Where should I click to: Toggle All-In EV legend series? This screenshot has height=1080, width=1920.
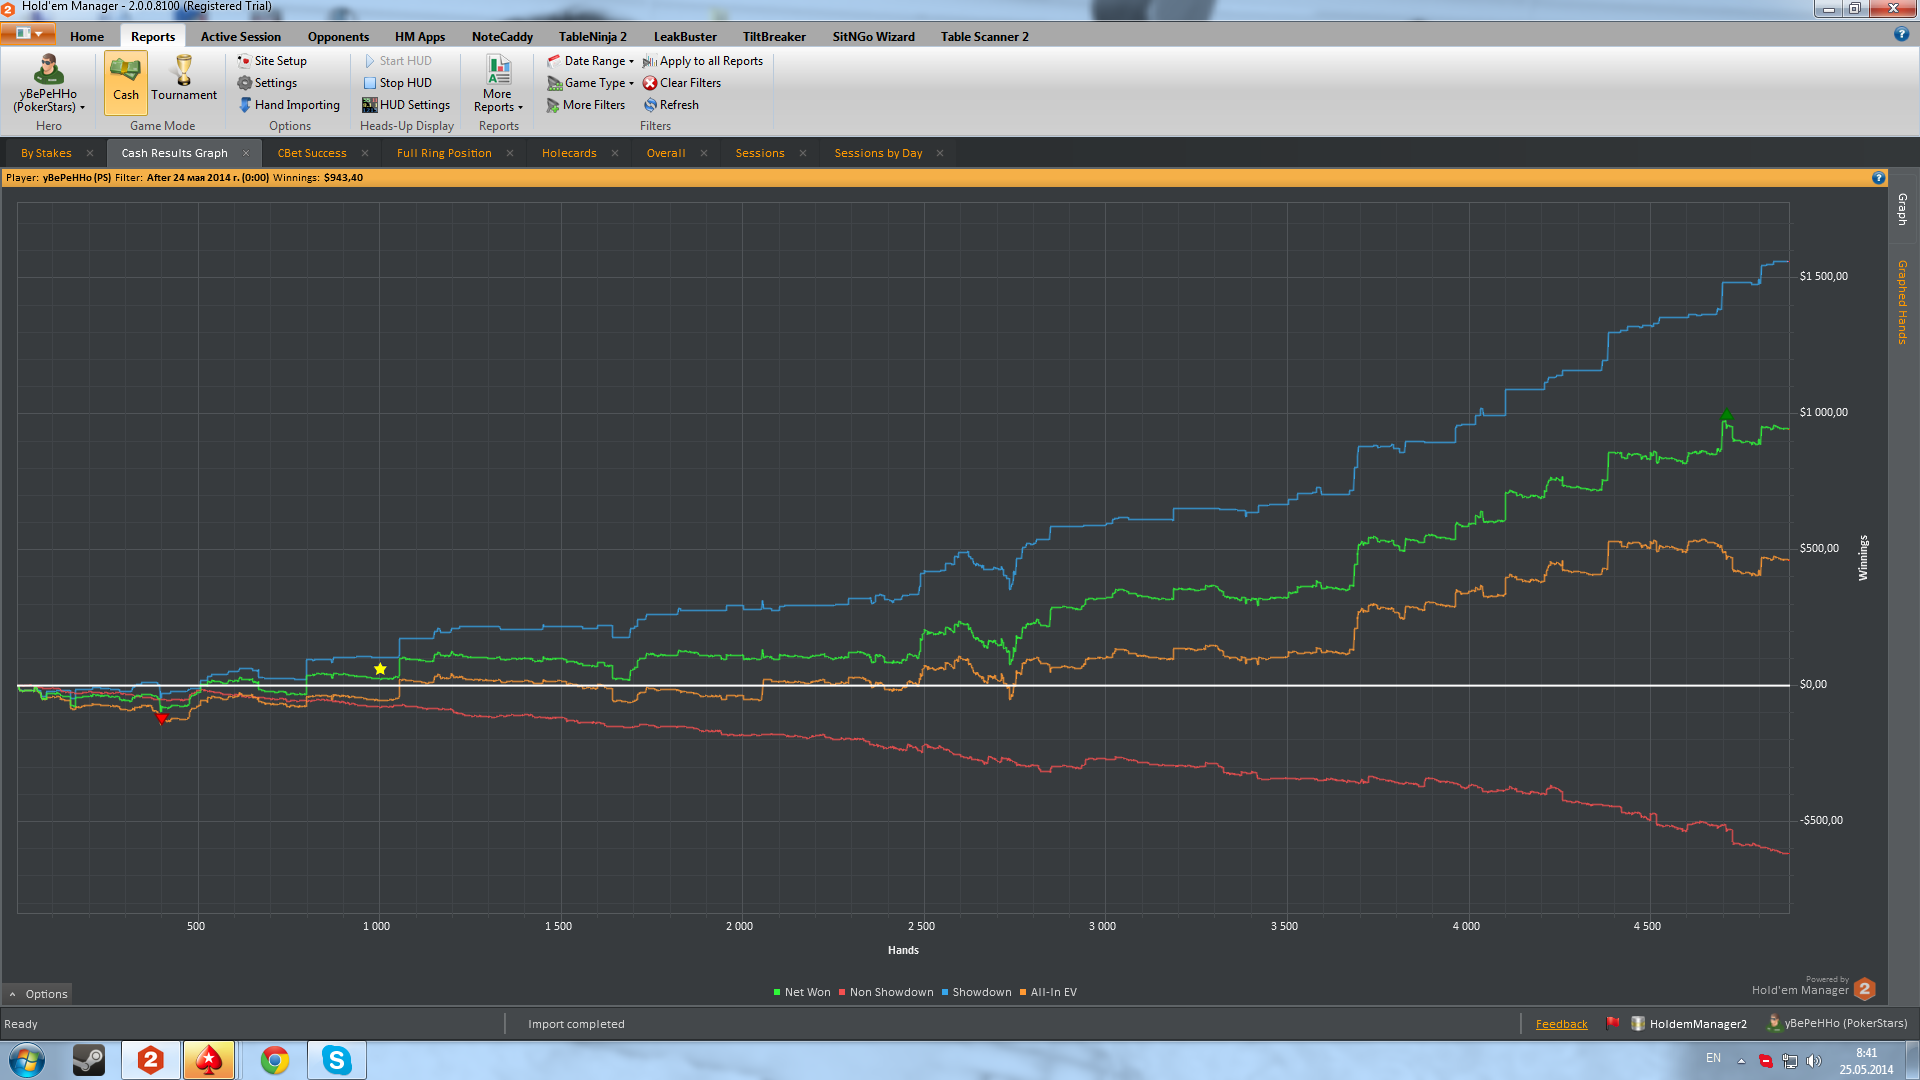(x=1048, y=992)
